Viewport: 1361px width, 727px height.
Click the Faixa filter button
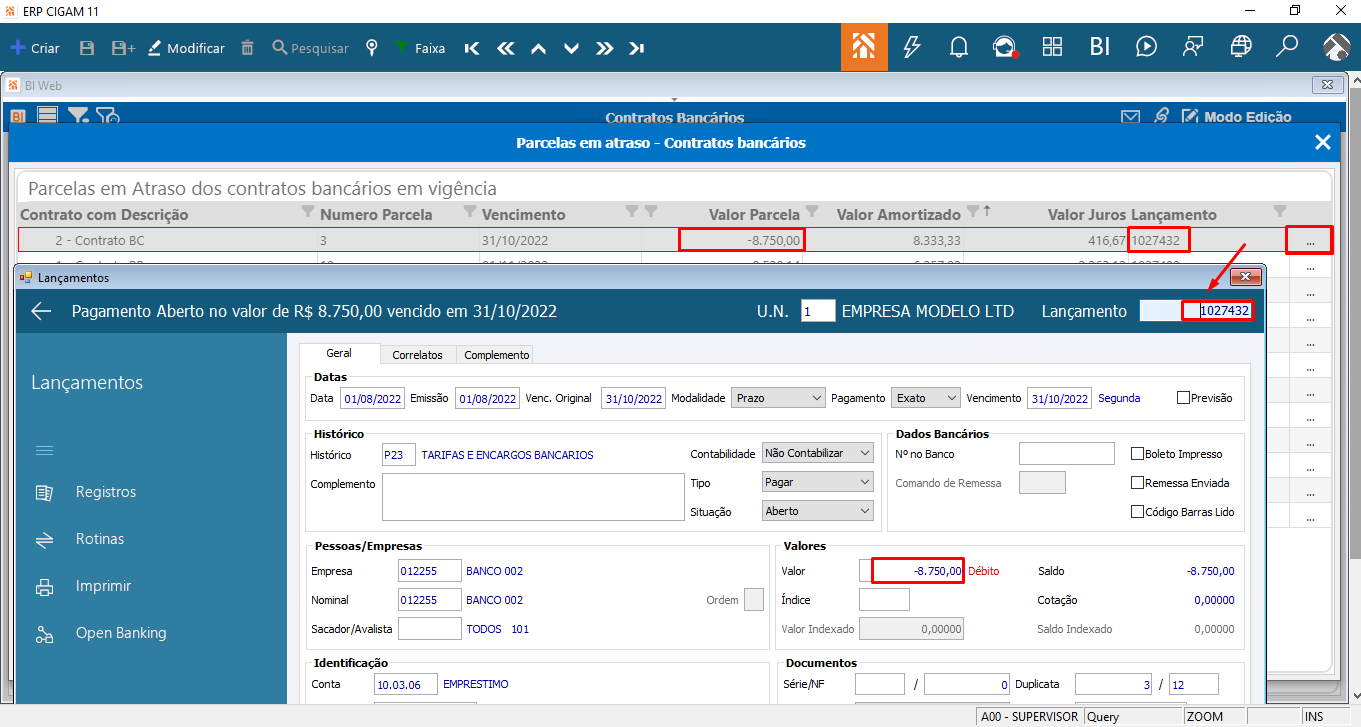420,48
